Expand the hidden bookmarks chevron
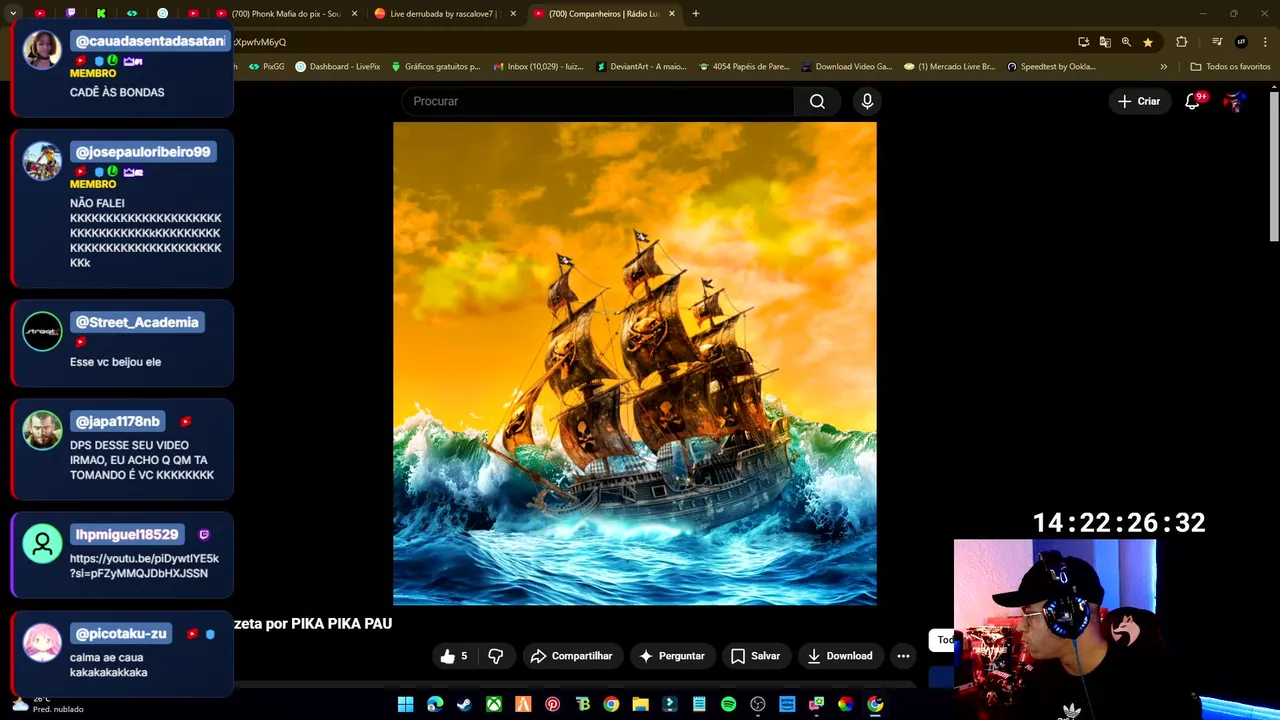Viewport: 1280px width, 720px height. pos(1163,67)
